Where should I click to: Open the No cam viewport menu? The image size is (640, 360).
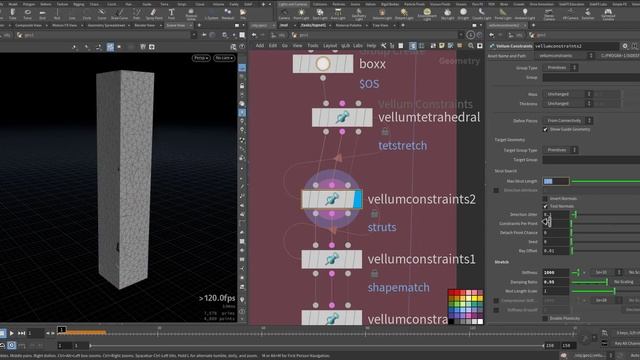pos(224,58)
